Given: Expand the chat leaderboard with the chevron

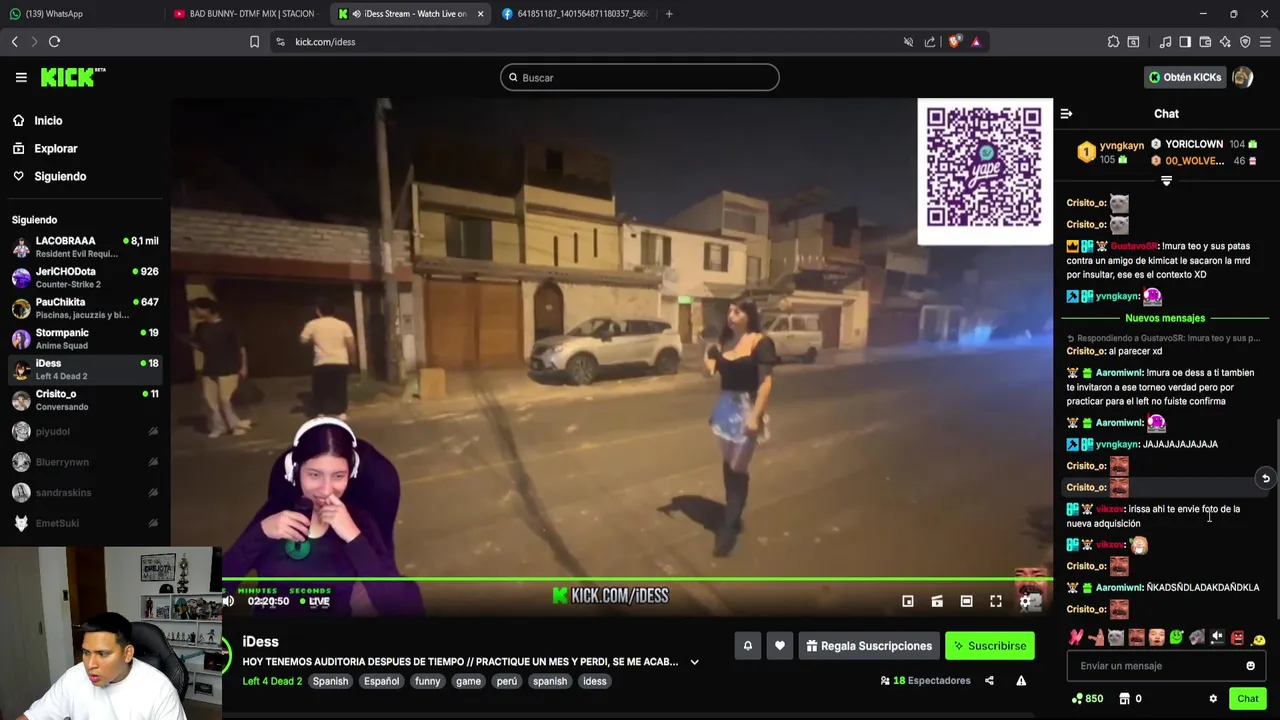Looking at the screenshot, I should [1166, 181].
